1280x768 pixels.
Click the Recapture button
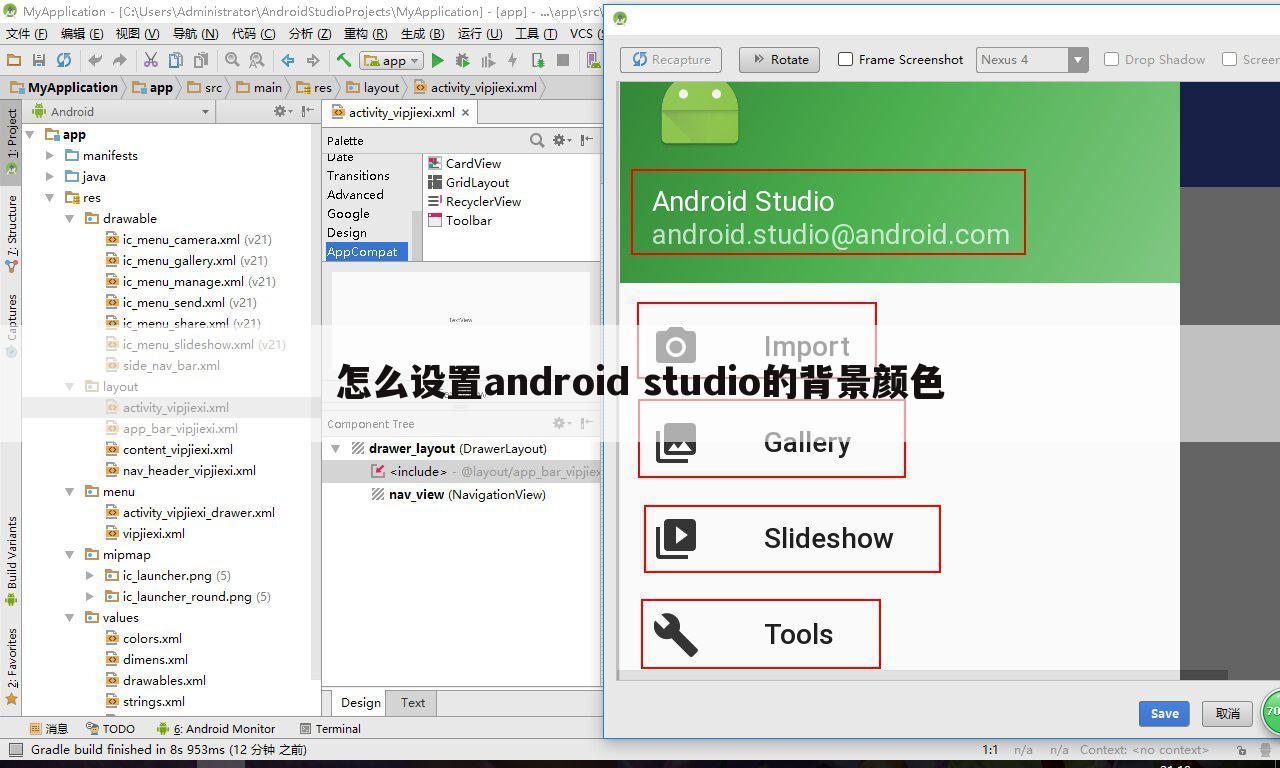[671, 59]
